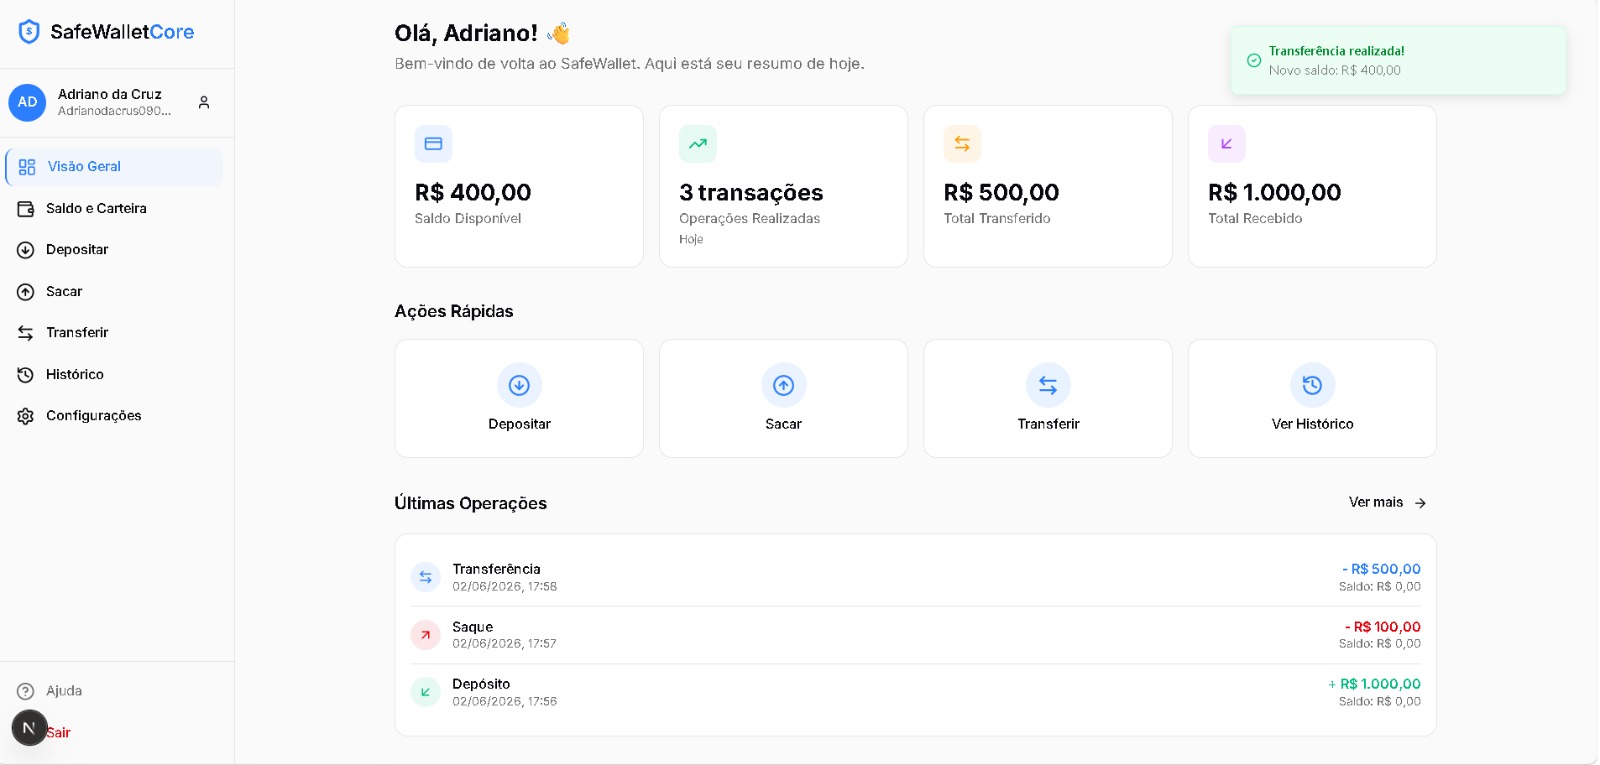Click the Ver Histórico quick-action card label
The height and width of the screenshot is (765, 1600).
pyautogui.click(x=1313, y=424)
